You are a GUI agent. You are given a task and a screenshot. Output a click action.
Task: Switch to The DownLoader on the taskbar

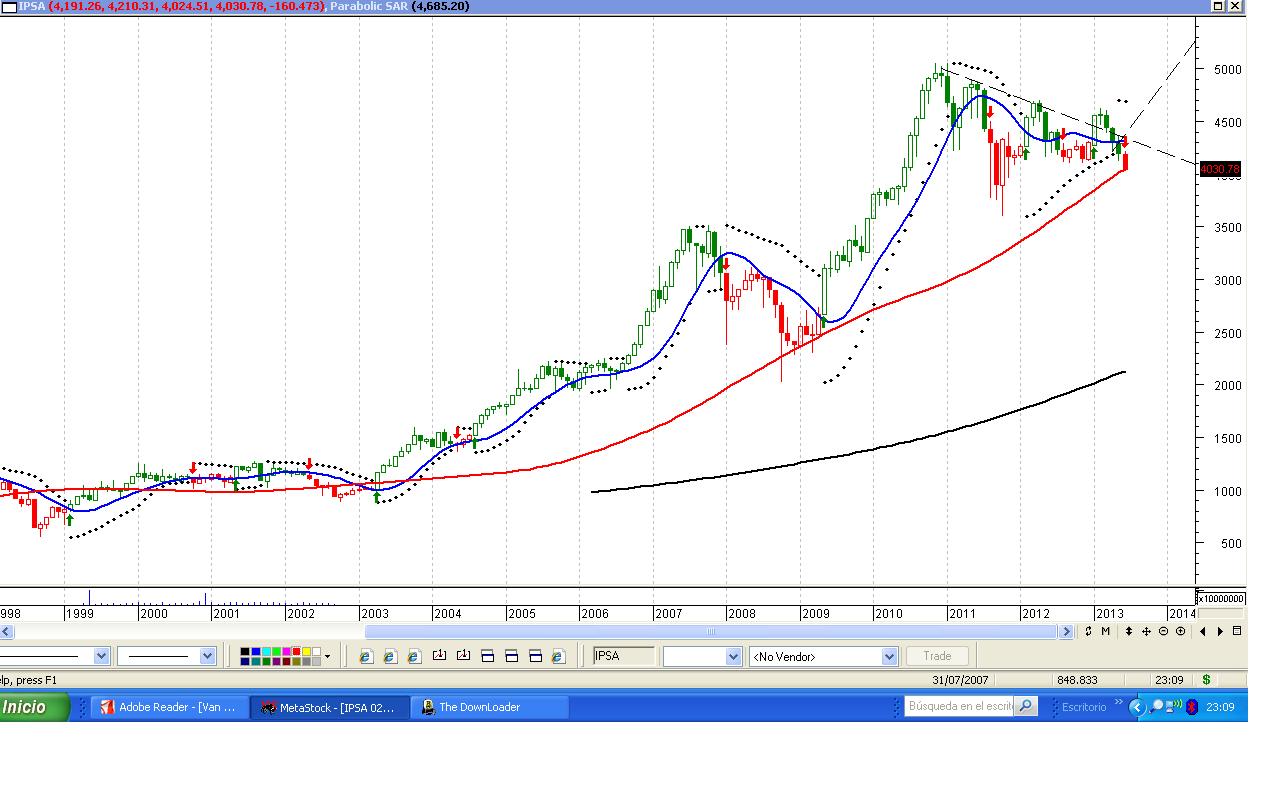click(x=490, y=707)
